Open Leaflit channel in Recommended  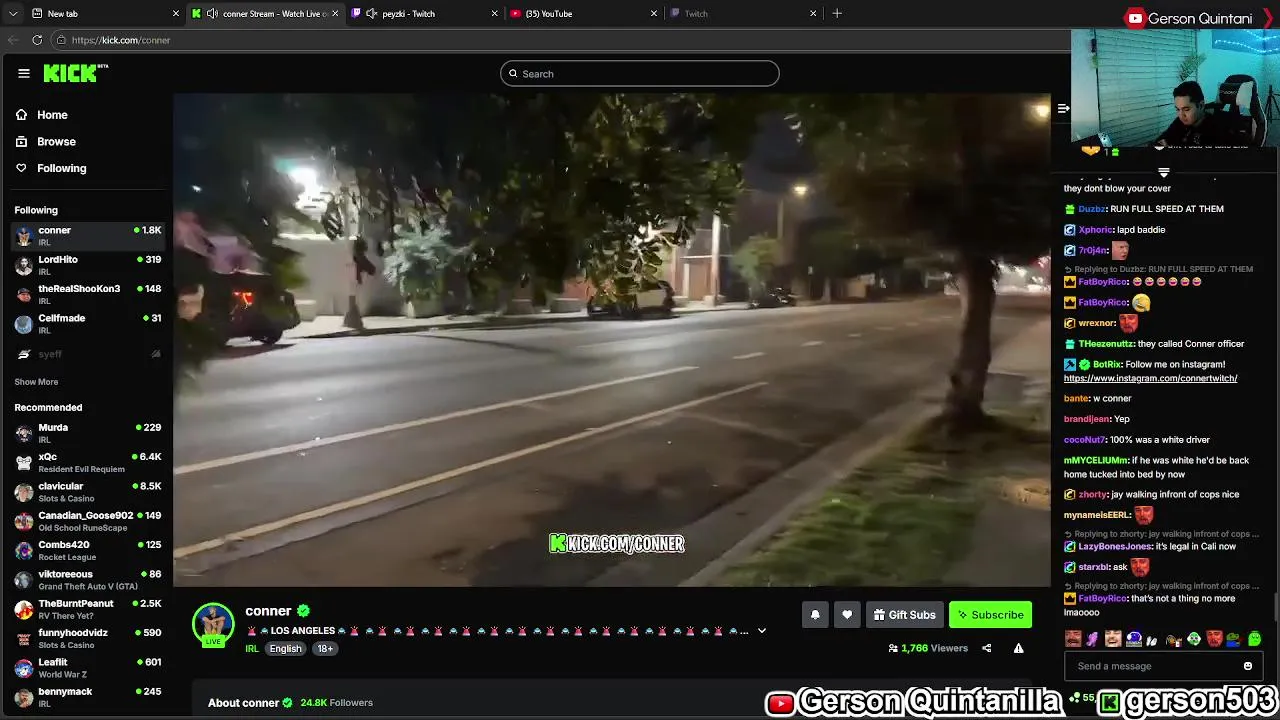pyautogui.click(x=88, y=667)
